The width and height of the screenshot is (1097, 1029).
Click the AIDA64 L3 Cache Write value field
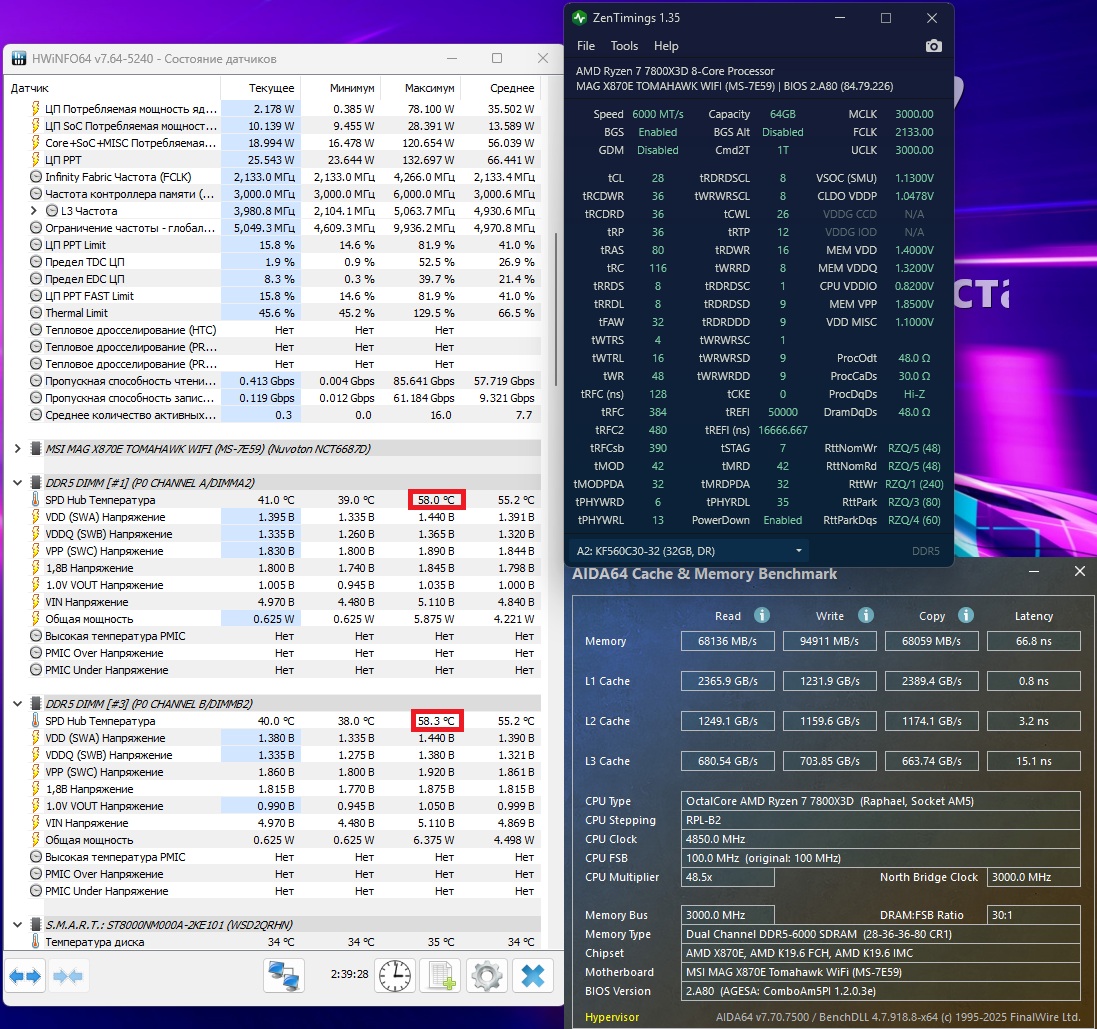point(829,761)
